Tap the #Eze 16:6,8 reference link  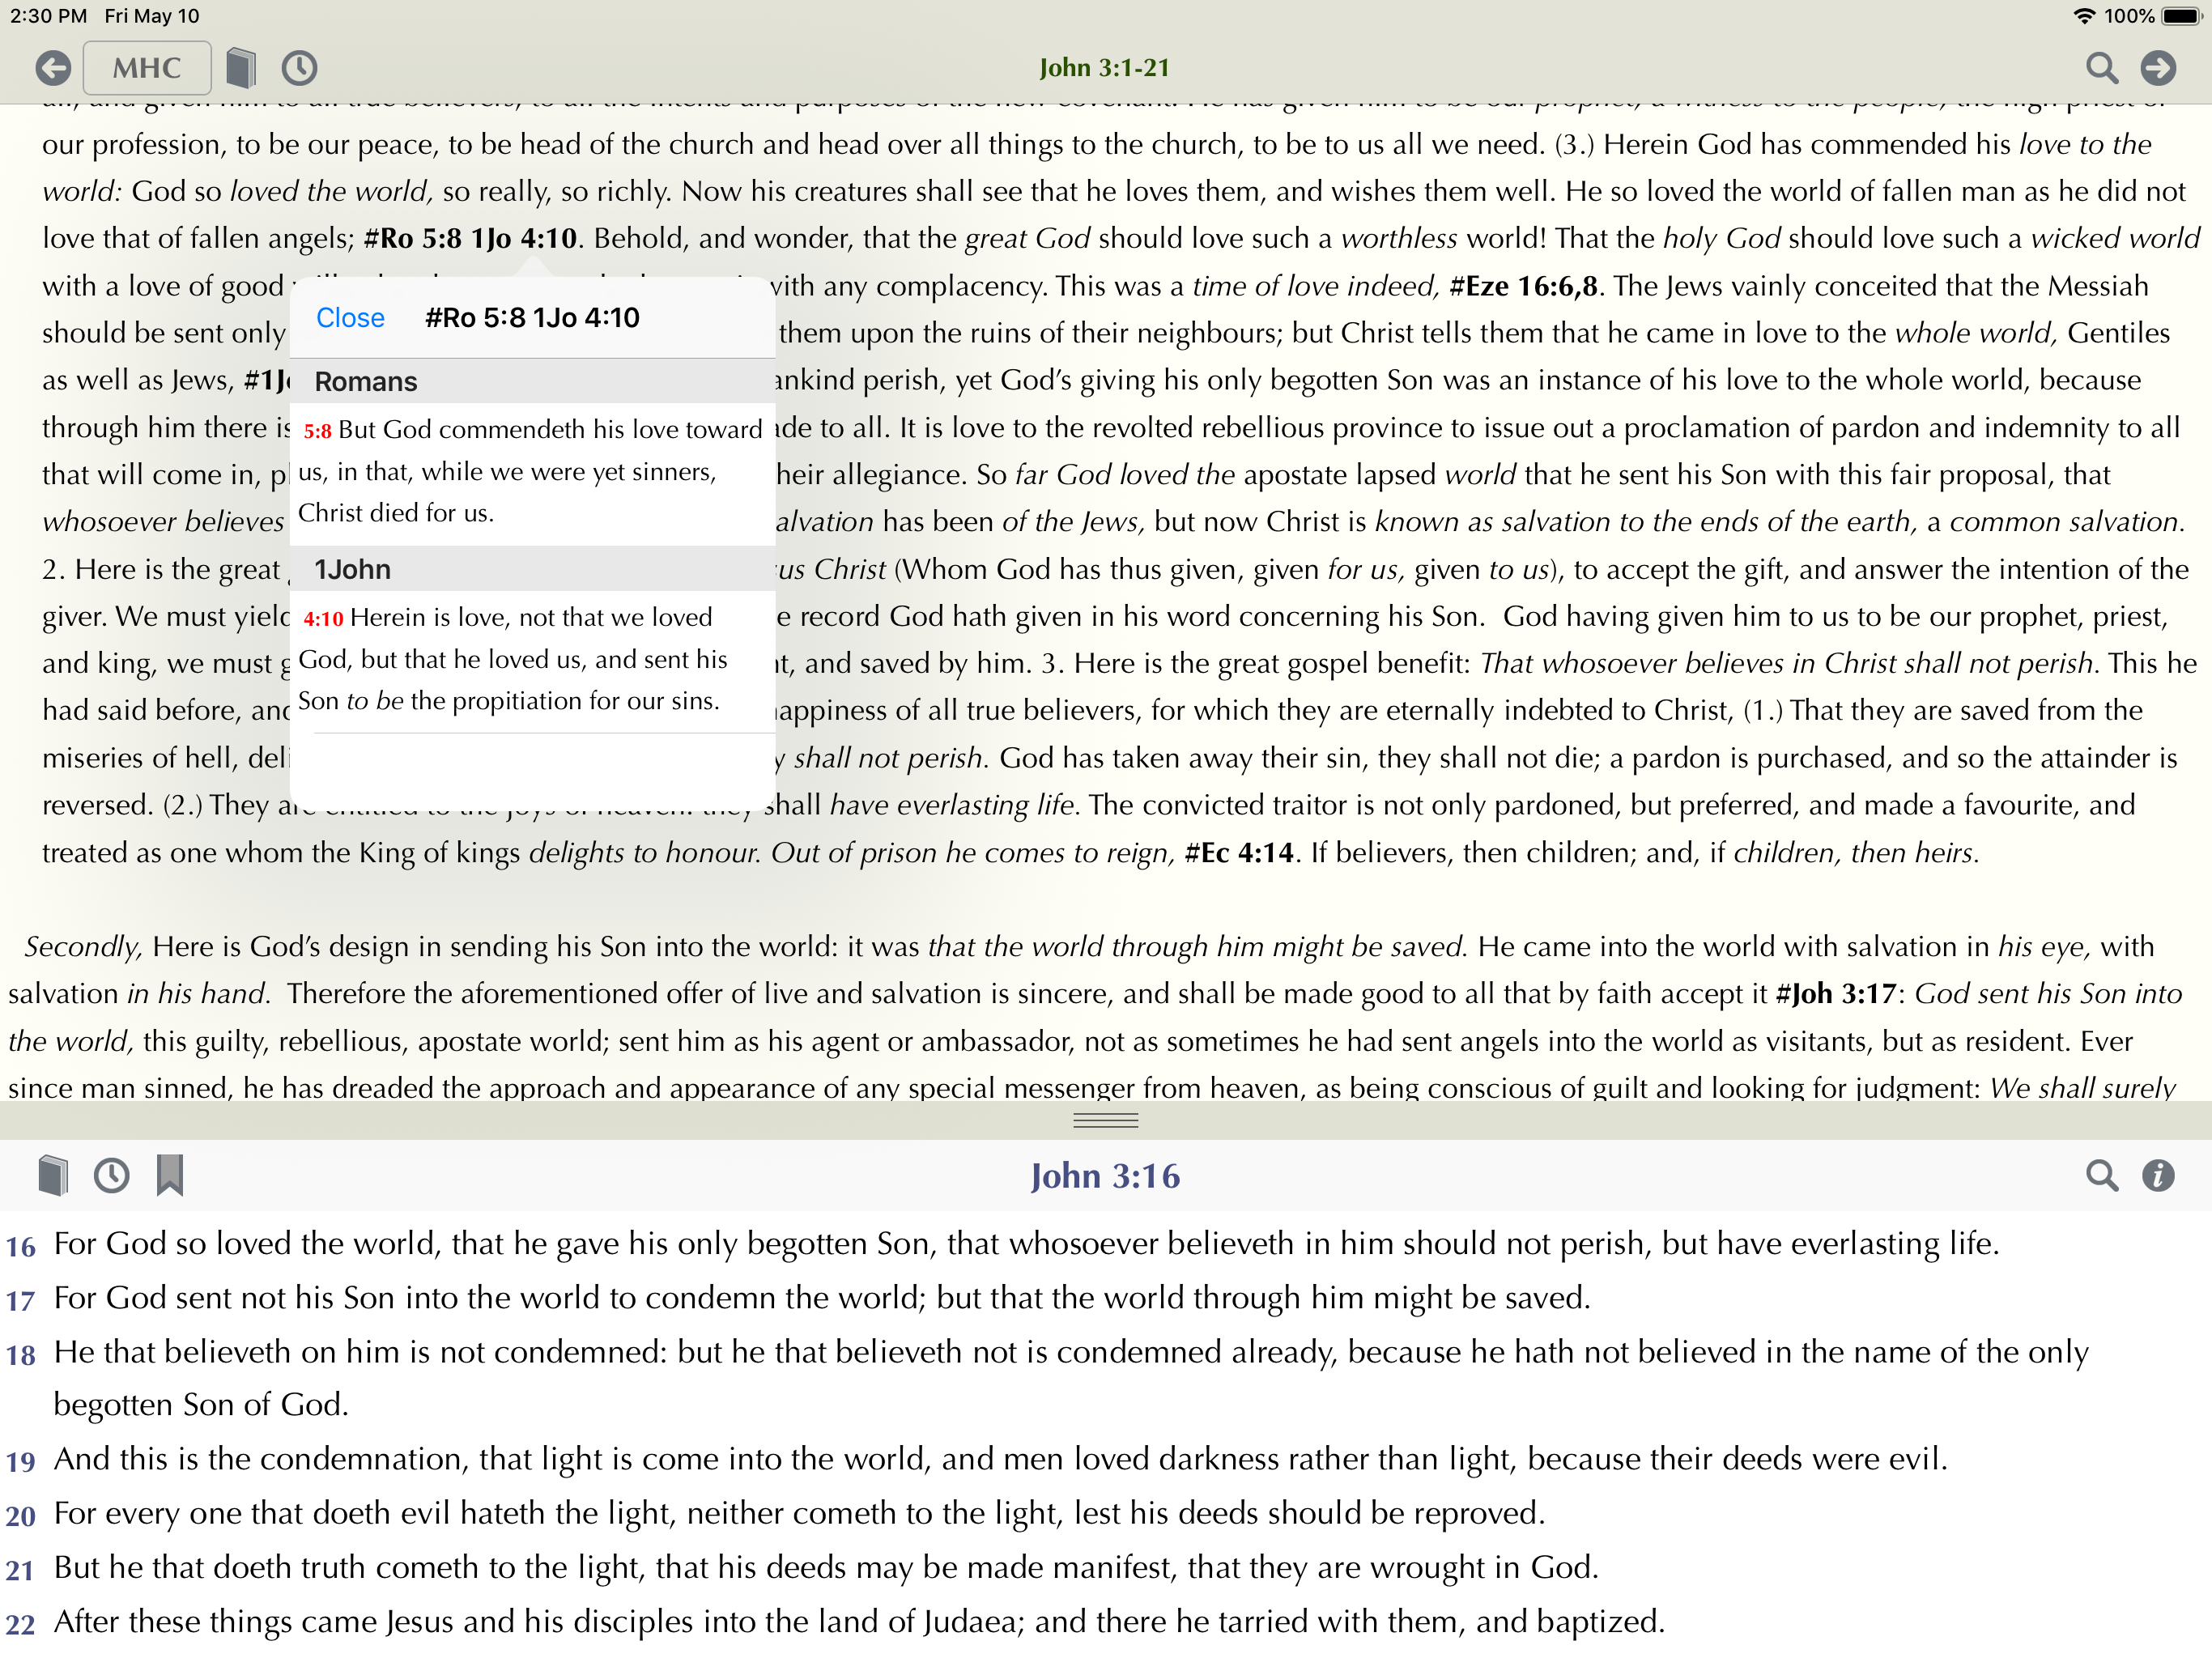[1523, 286]
